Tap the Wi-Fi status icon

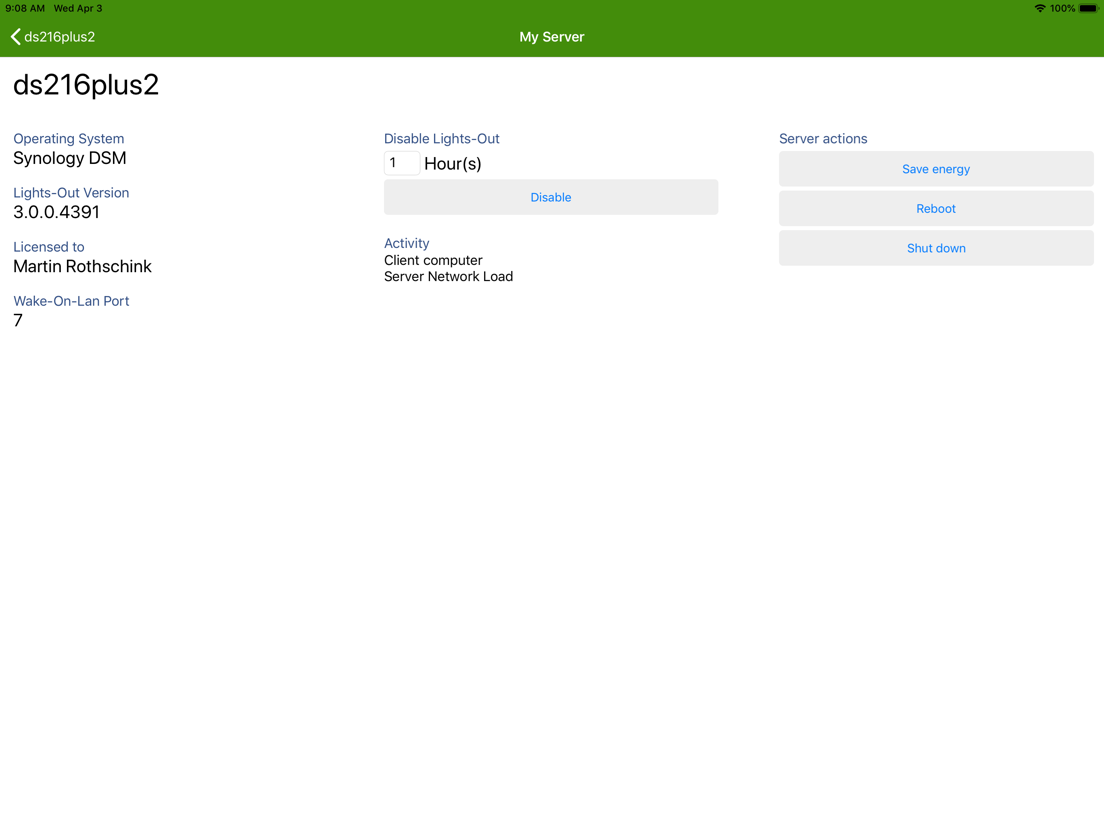pos(1039,8)
